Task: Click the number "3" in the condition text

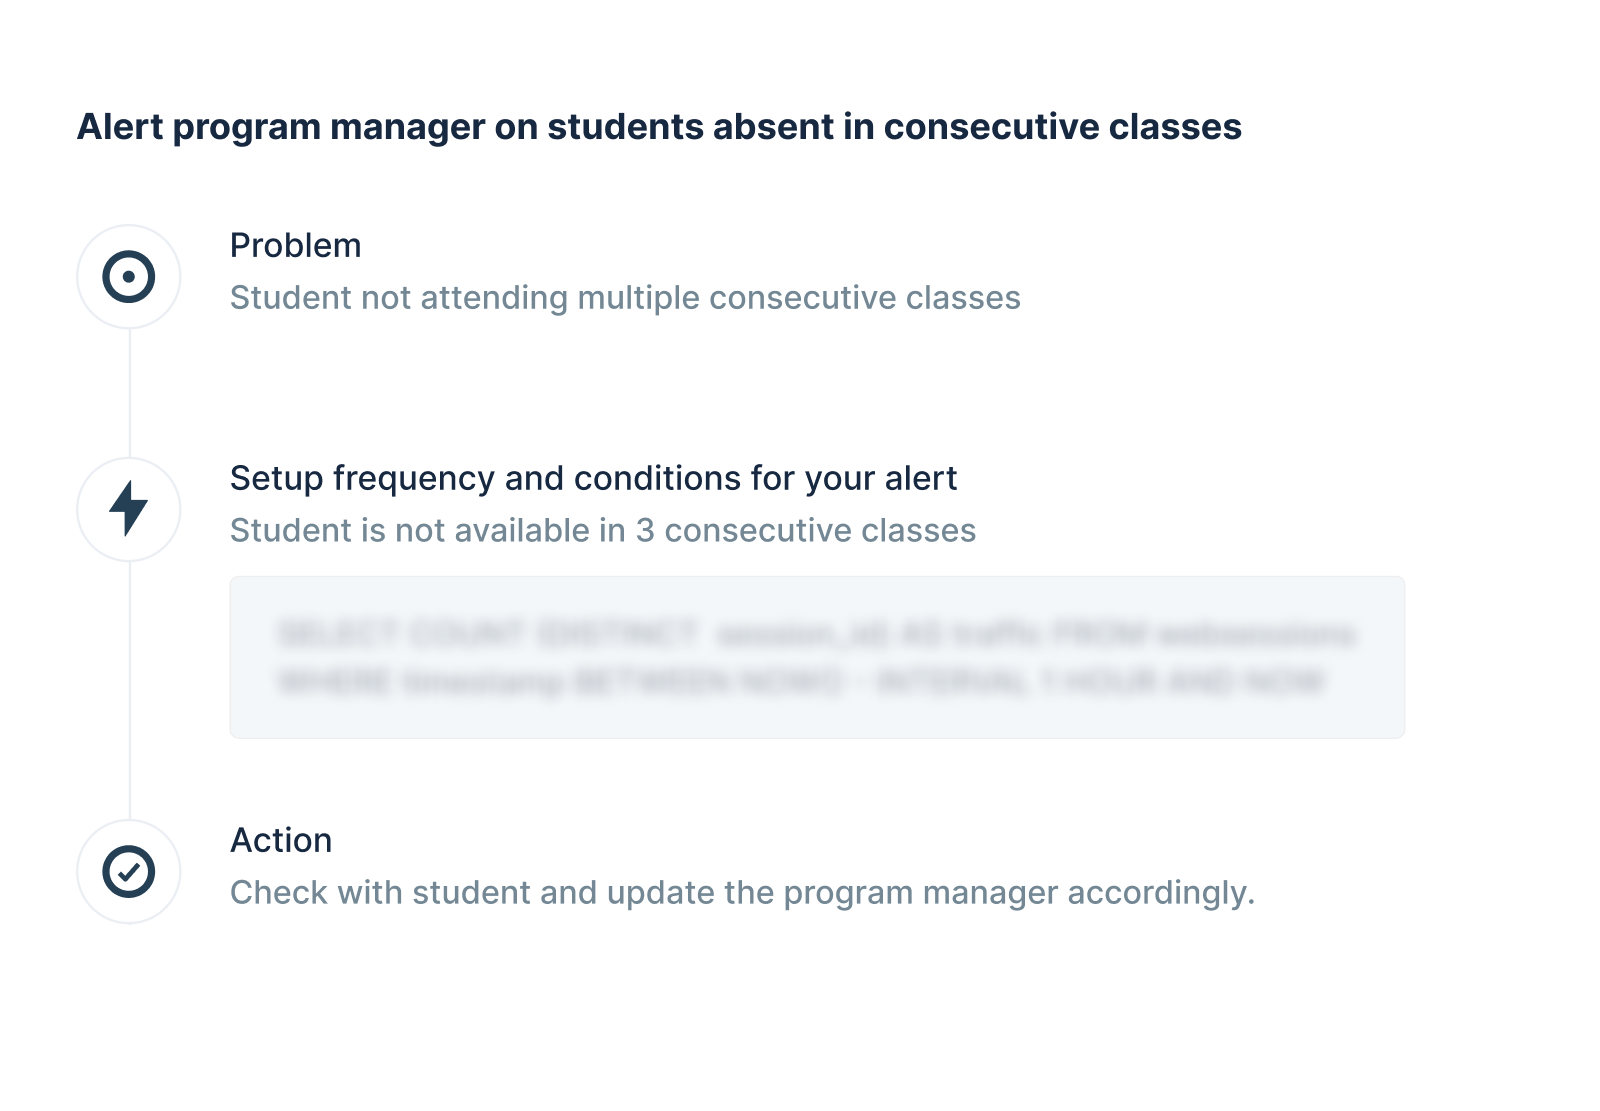Action: coord(645,530)
